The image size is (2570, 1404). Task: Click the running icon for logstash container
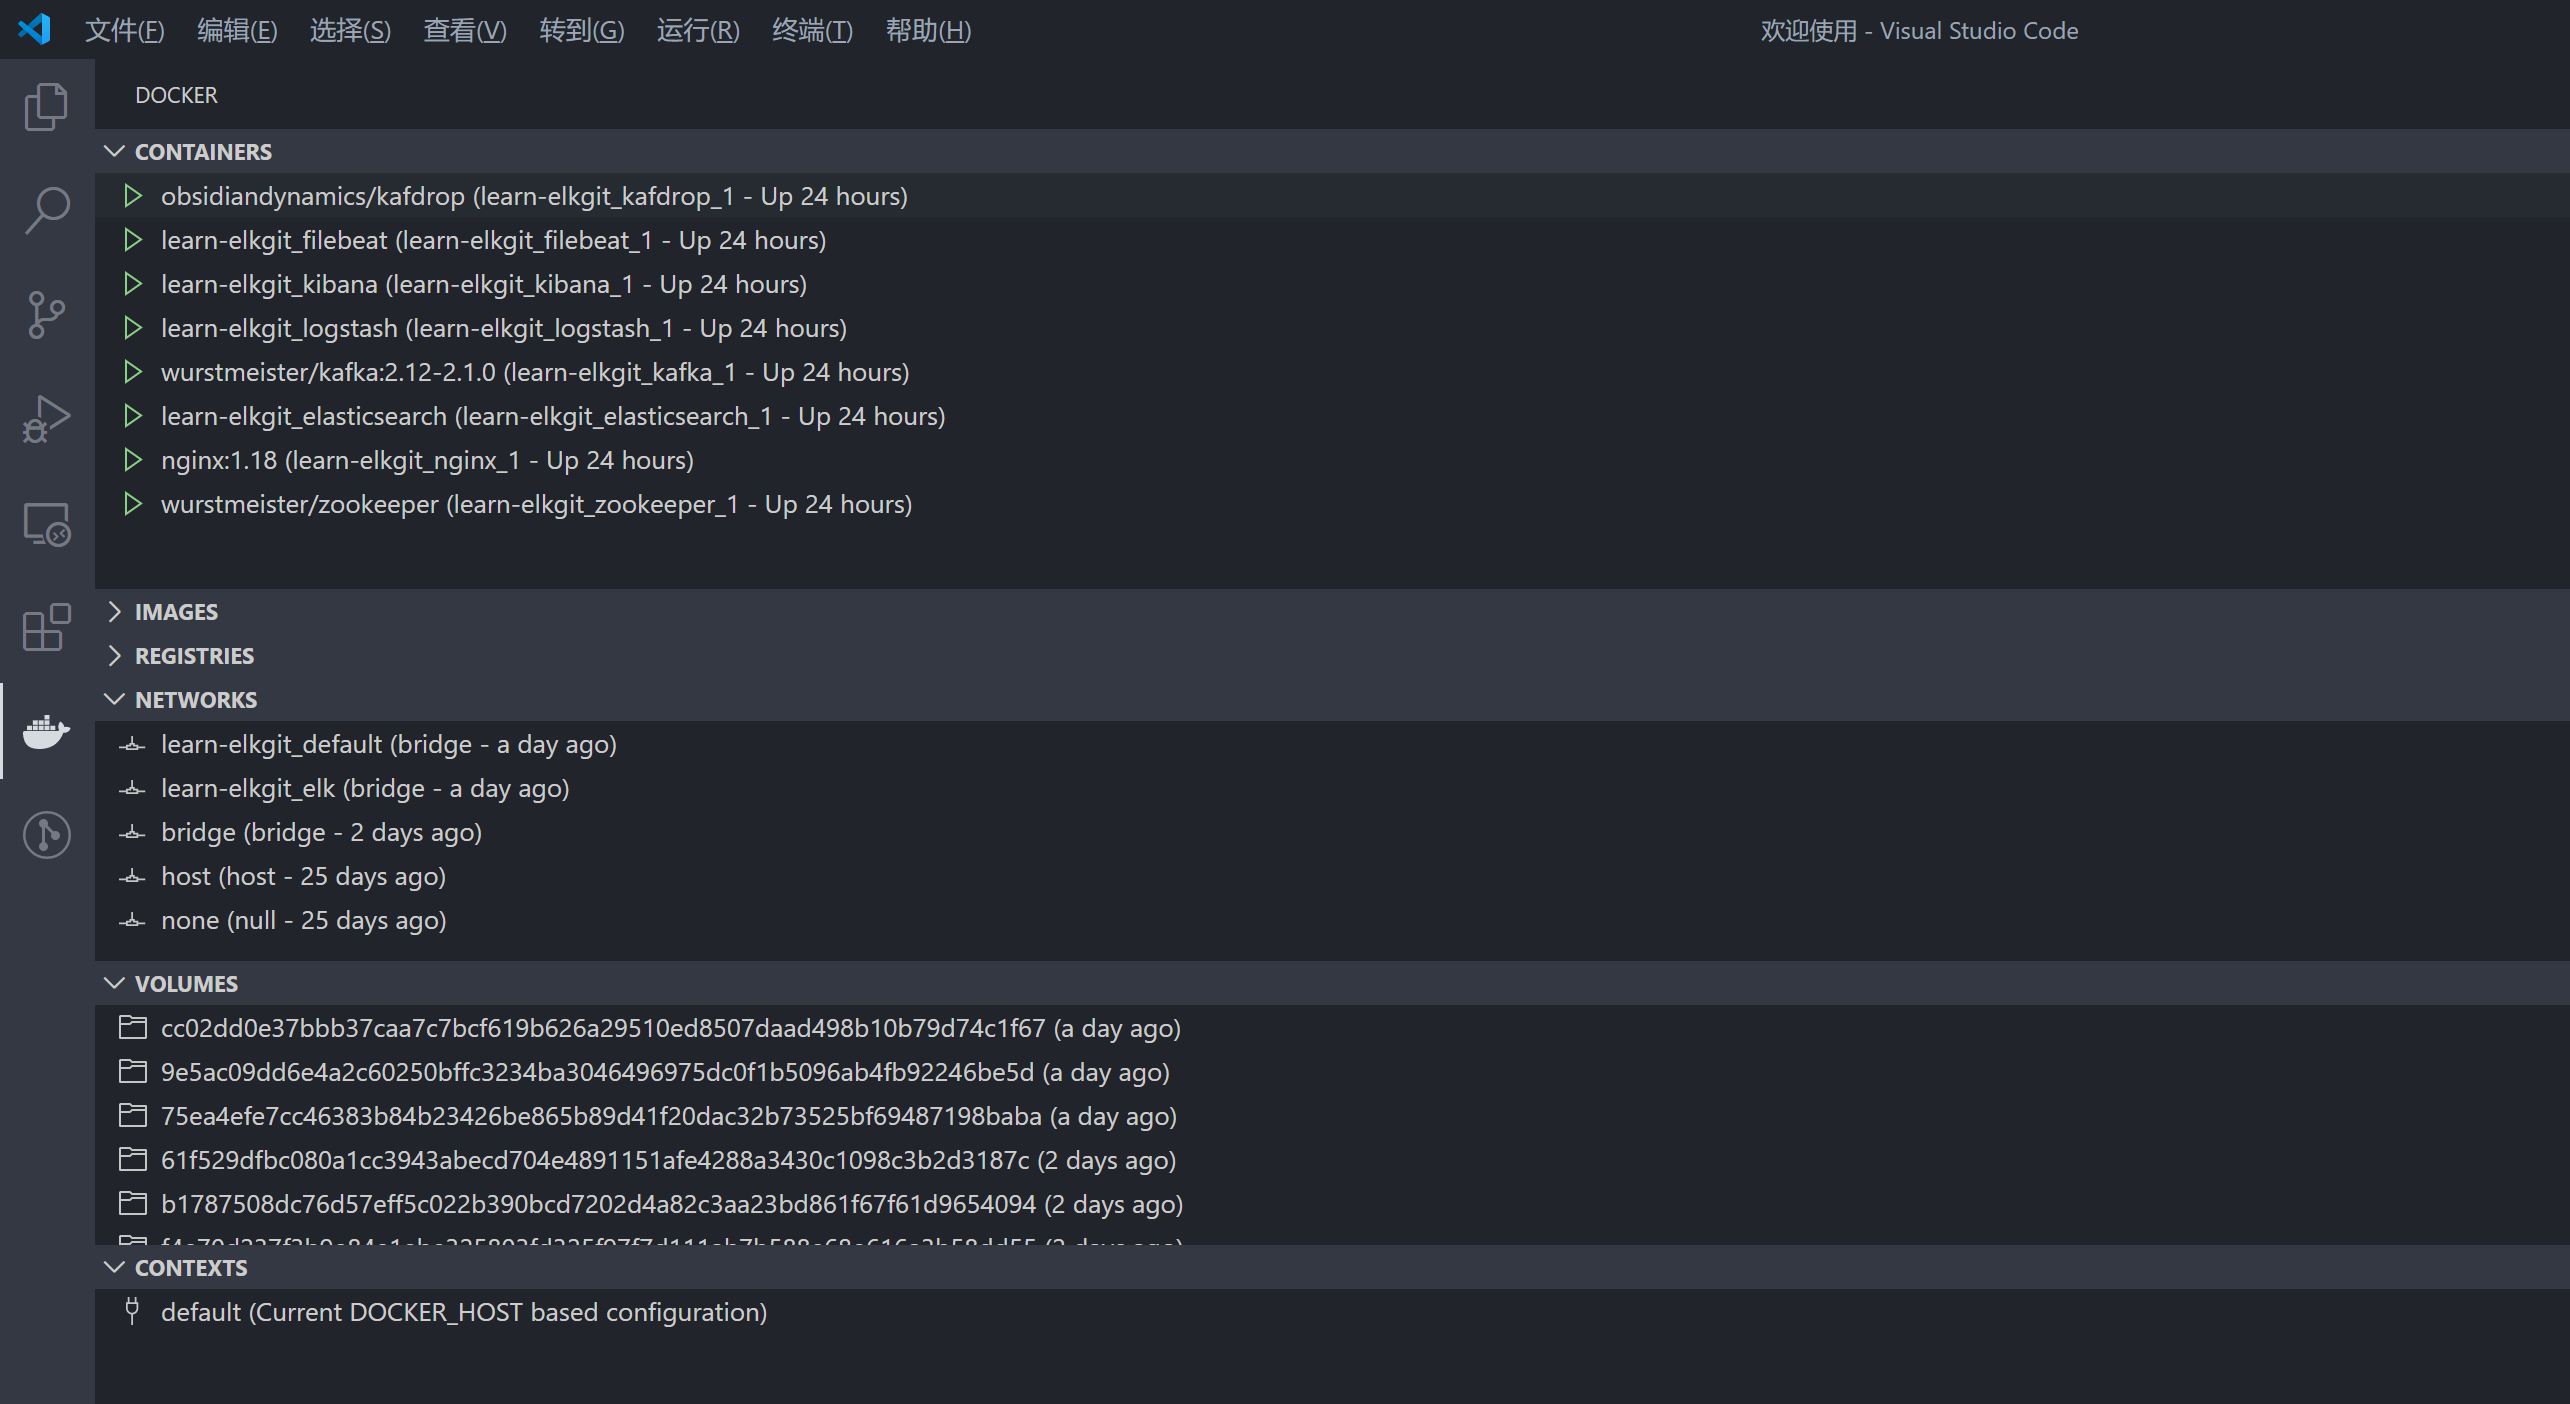pos(132,328)
